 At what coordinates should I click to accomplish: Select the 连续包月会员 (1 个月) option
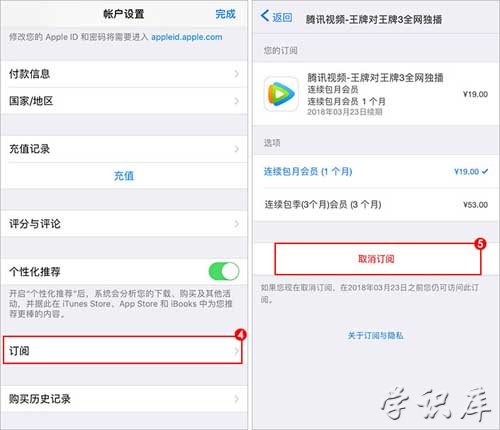pyautogui.click(x=376, y=172)
